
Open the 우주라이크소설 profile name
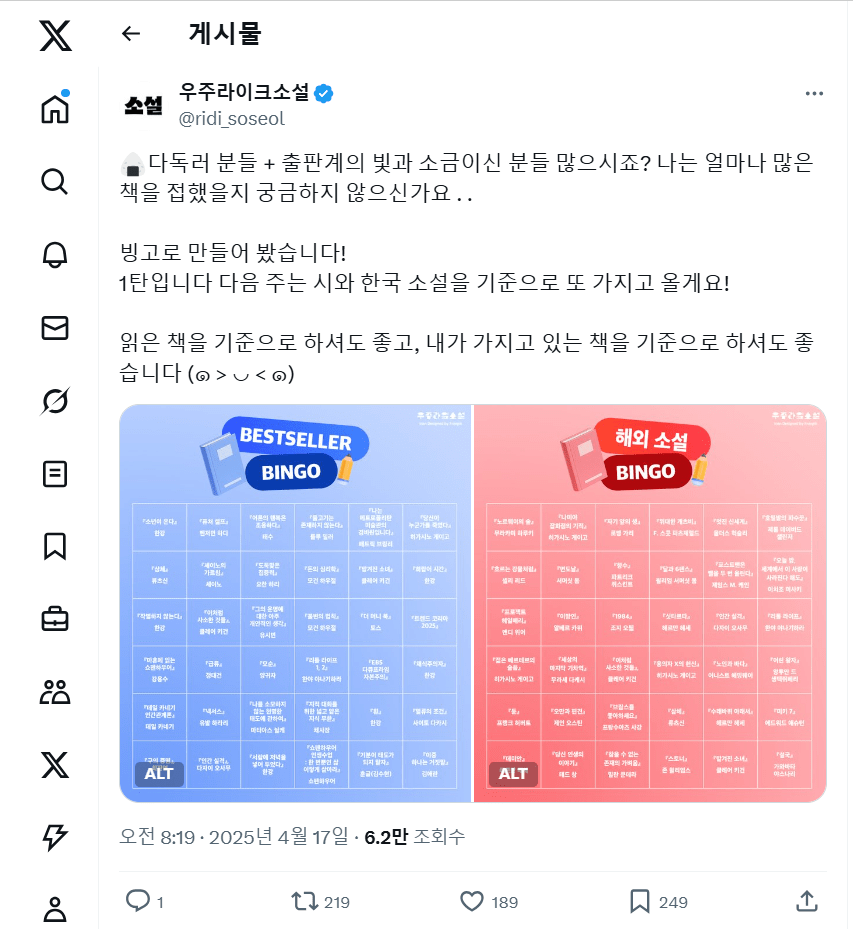243,93
